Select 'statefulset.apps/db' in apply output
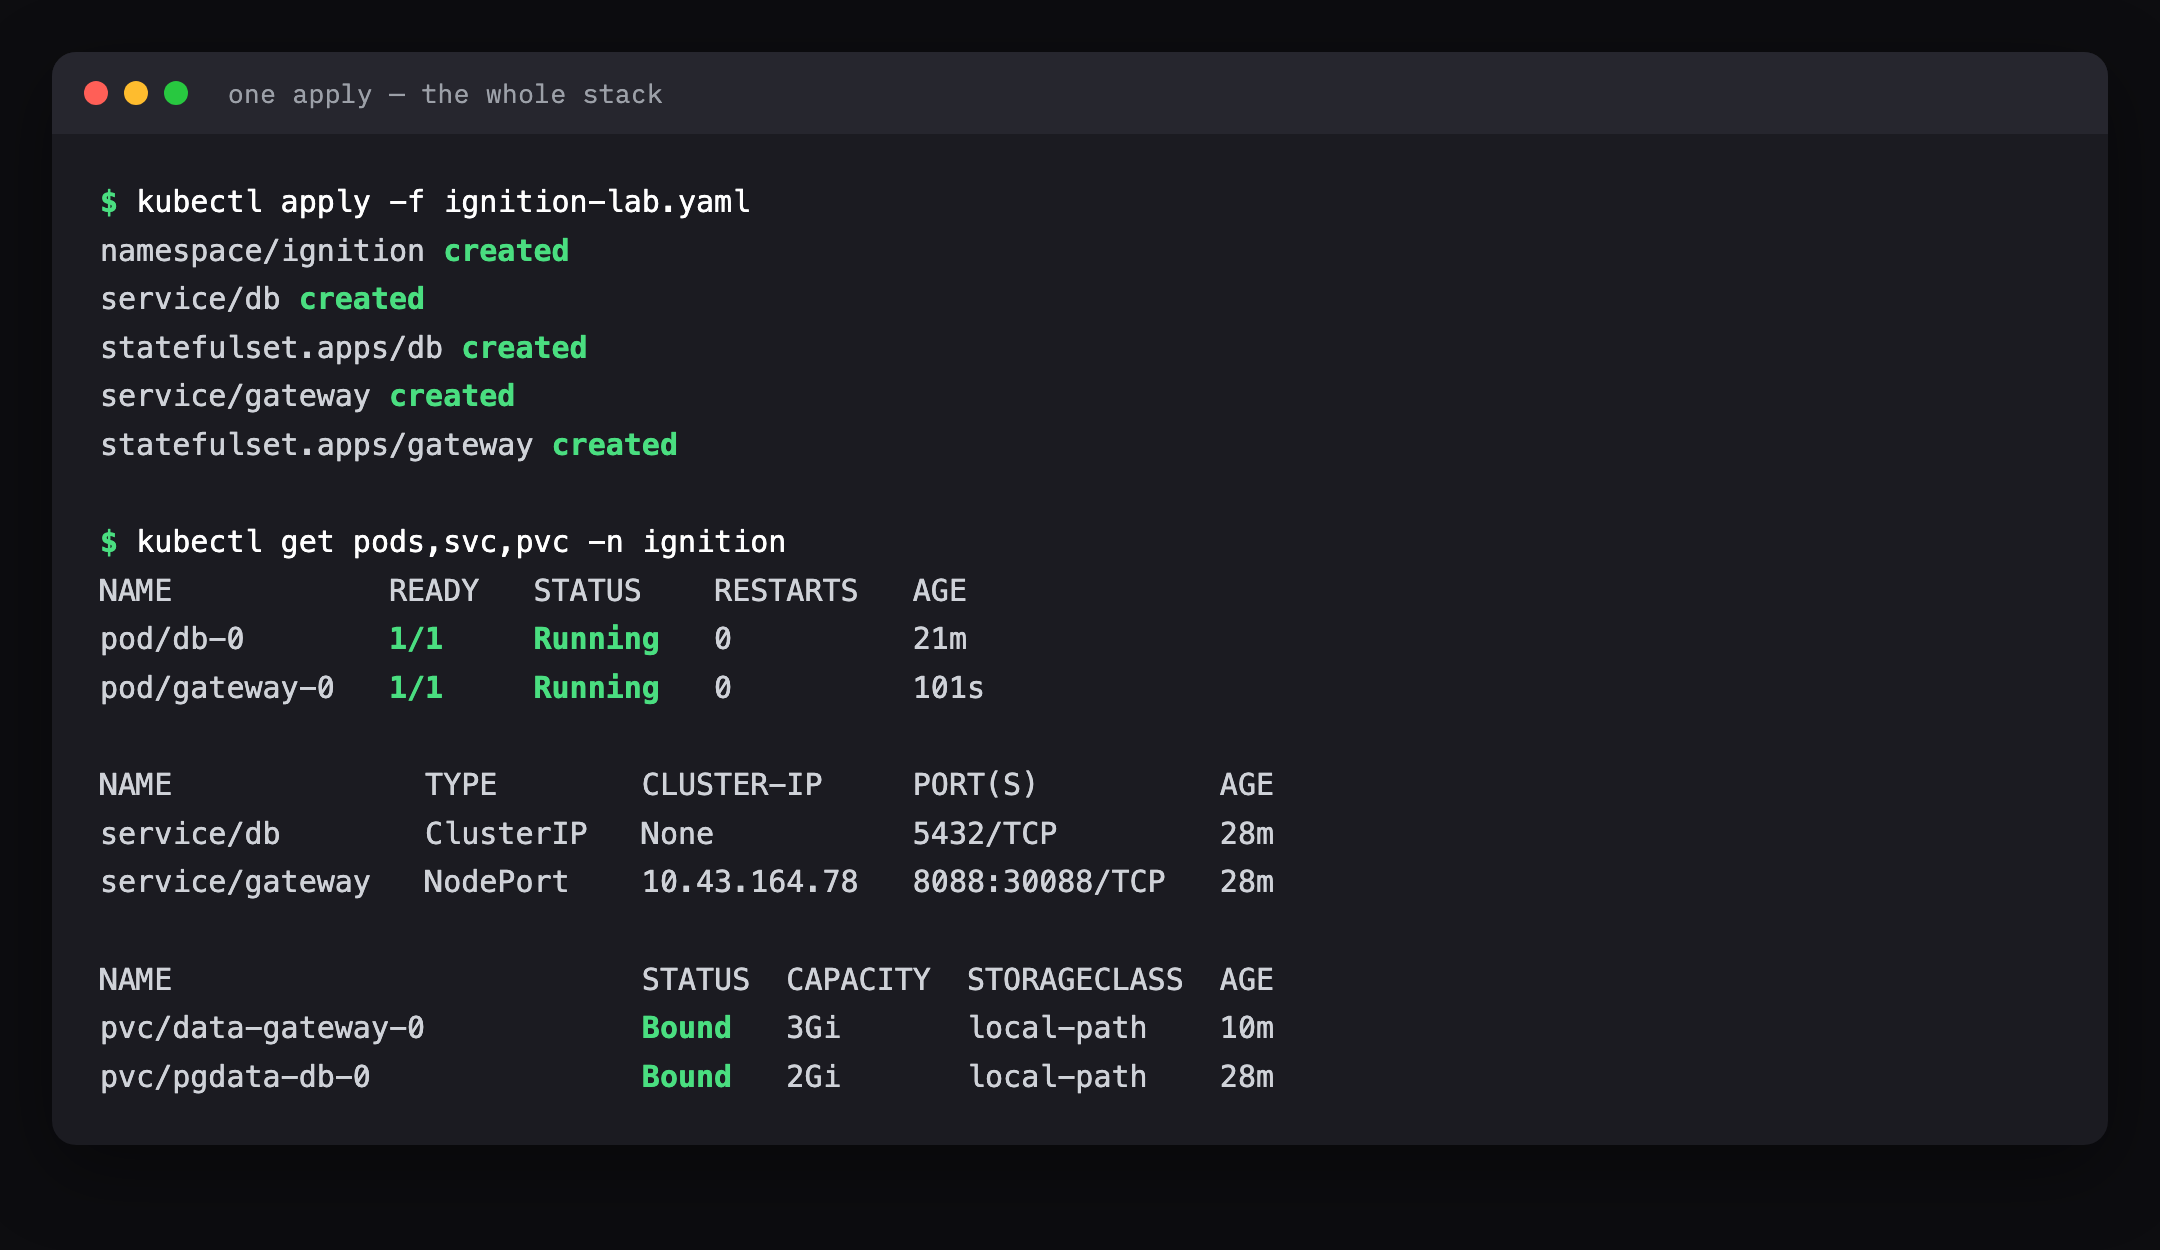 [271, 348]
